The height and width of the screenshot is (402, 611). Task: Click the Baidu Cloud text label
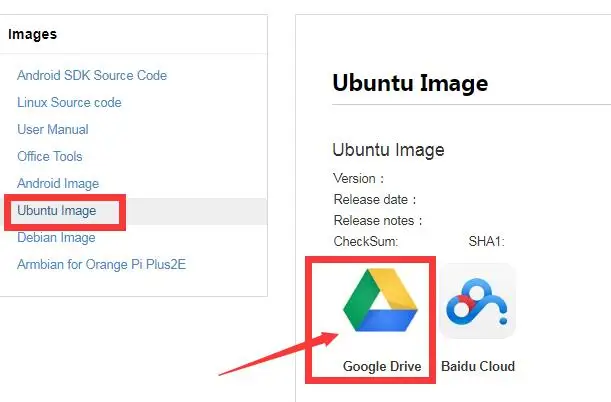tap(478, 366)
